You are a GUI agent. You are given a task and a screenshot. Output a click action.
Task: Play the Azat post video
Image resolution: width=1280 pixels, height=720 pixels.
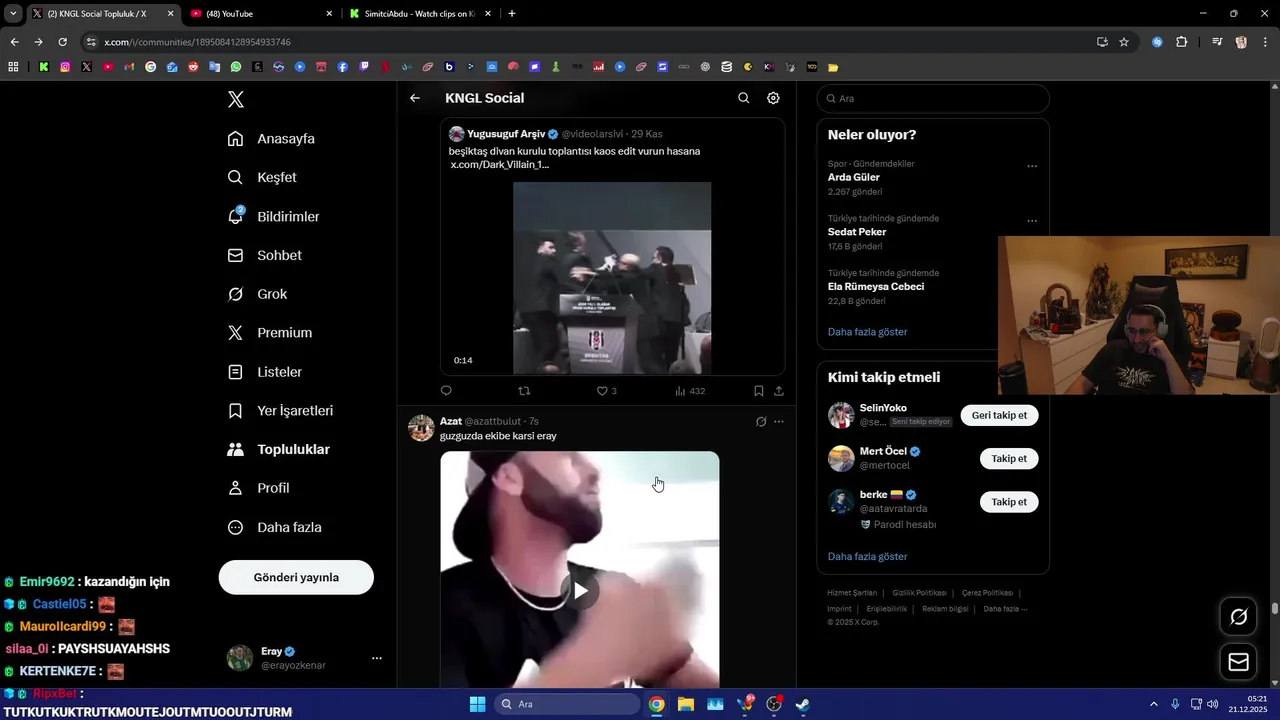pos(580,590)
